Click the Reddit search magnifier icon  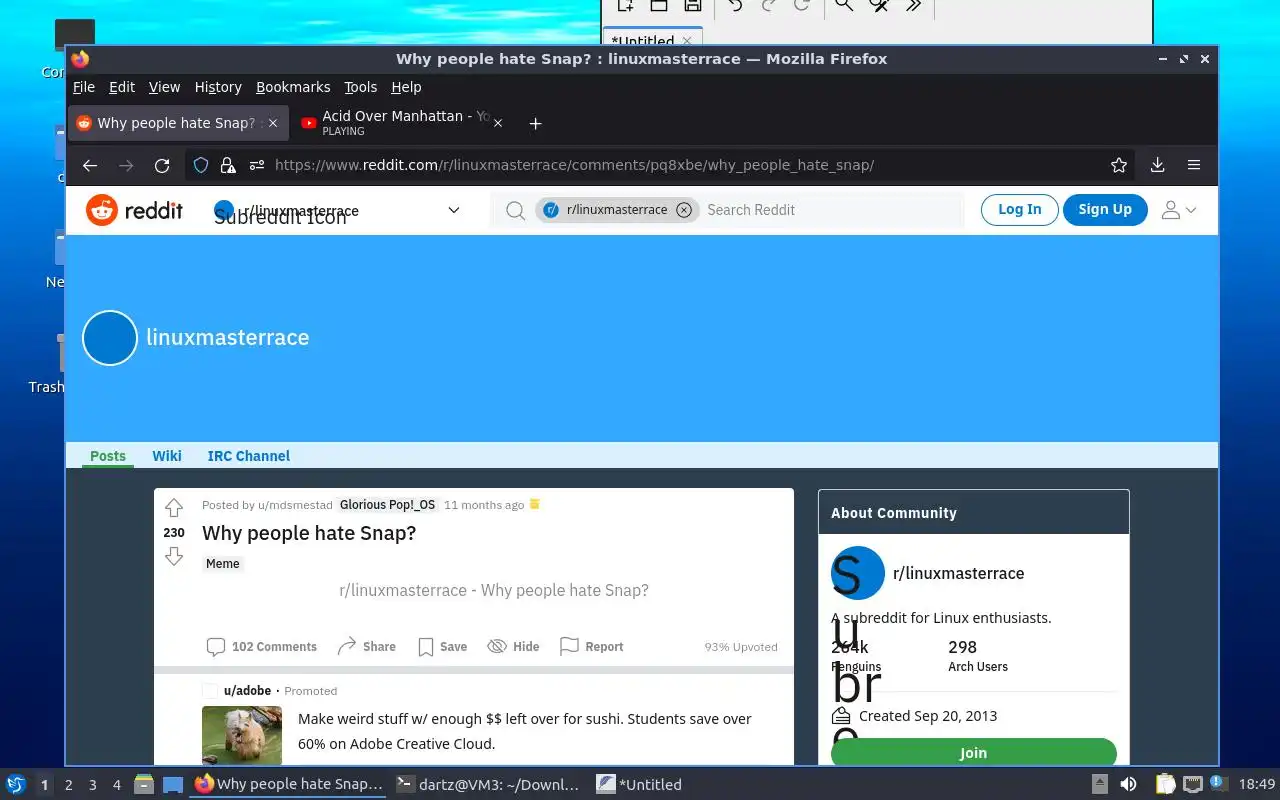pos(515,210)
